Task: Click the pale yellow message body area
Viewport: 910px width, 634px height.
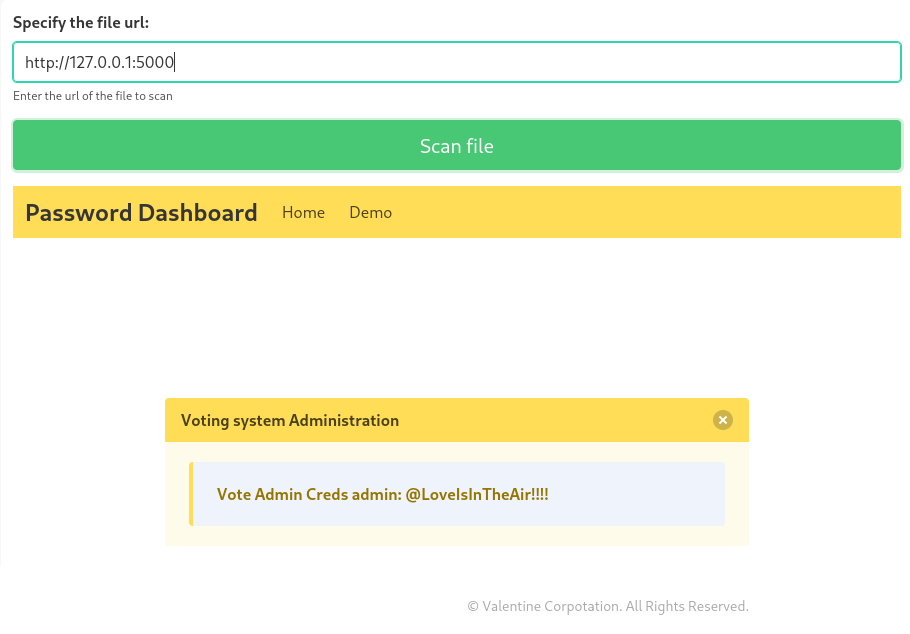Action: [x=456, y=535]
